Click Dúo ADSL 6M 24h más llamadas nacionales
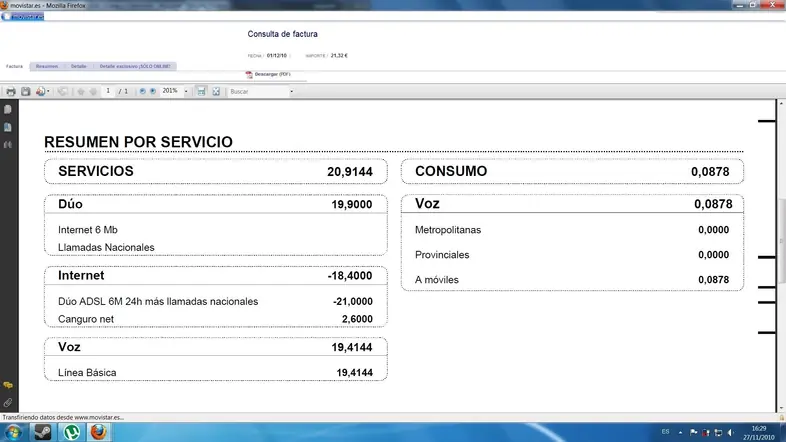The image size is (786, 442). pyautogui.click(x=158, y=302)
